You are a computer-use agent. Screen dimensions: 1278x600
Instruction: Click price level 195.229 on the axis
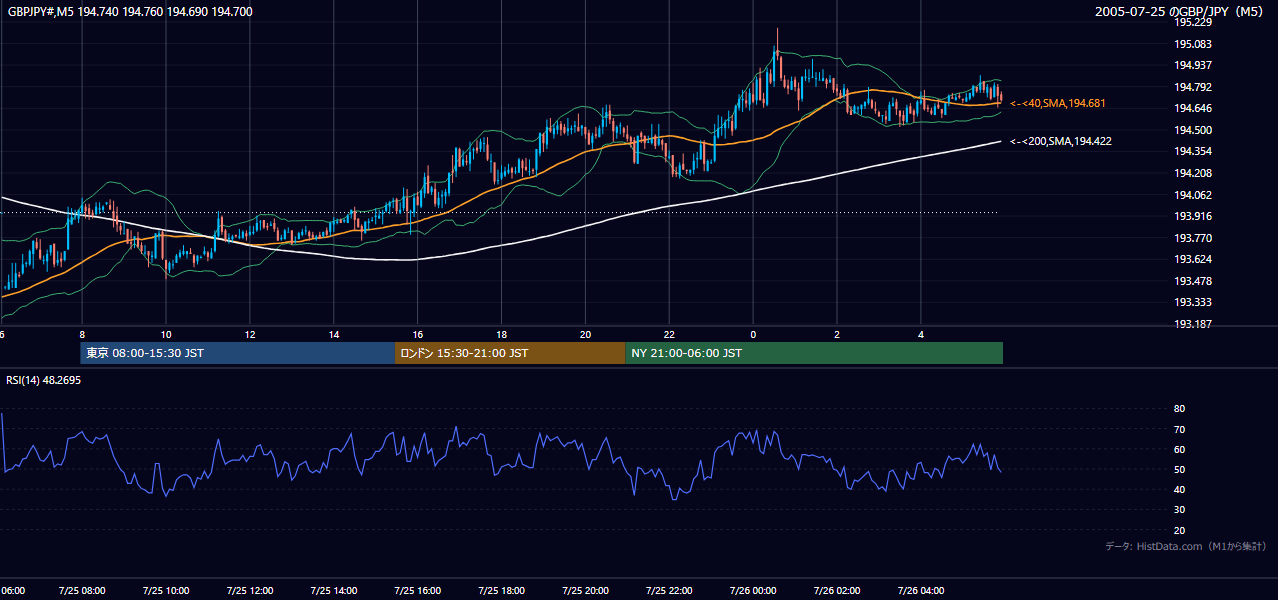[1193, 22]
